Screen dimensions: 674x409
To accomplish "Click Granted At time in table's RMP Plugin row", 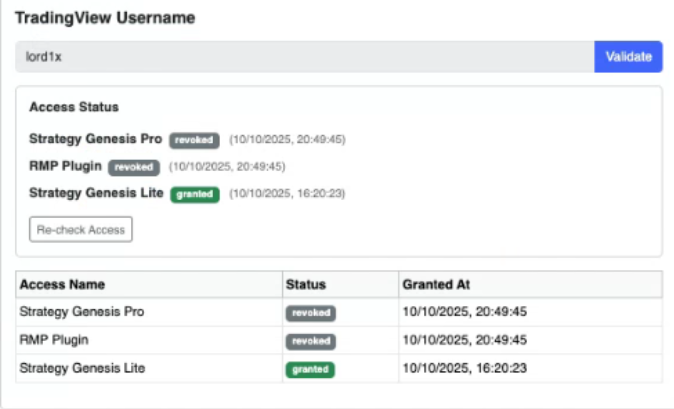I will click(464, 340).
